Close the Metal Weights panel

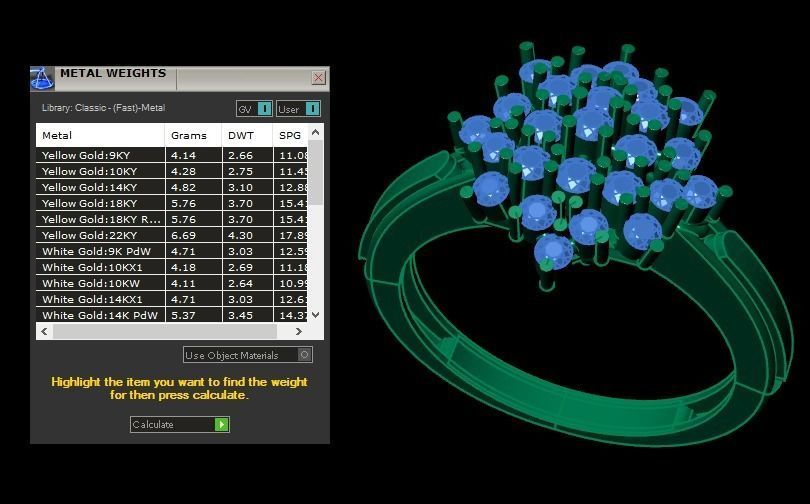click(318, 78)
